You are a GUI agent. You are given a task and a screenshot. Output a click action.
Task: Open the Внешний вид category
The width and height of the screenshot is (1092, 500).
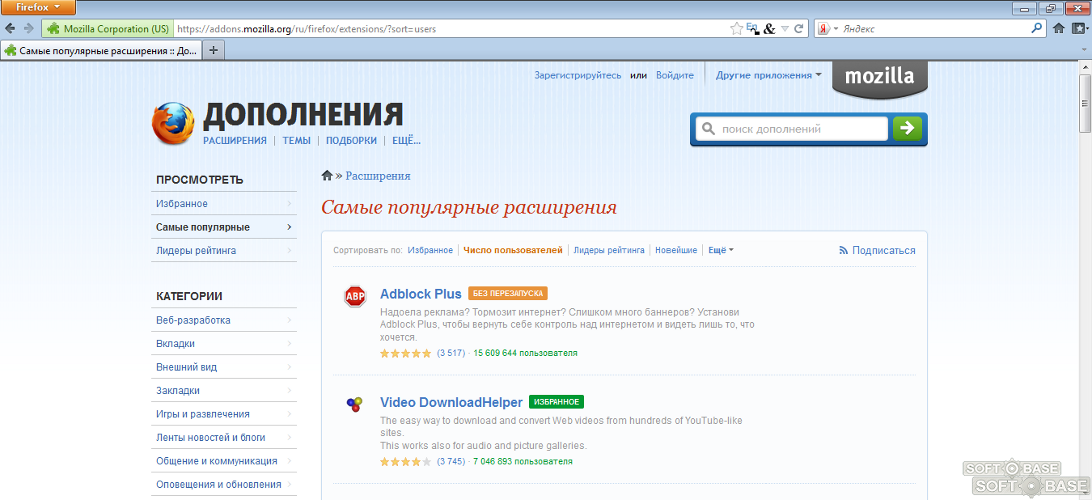click(x=224, y=367)
